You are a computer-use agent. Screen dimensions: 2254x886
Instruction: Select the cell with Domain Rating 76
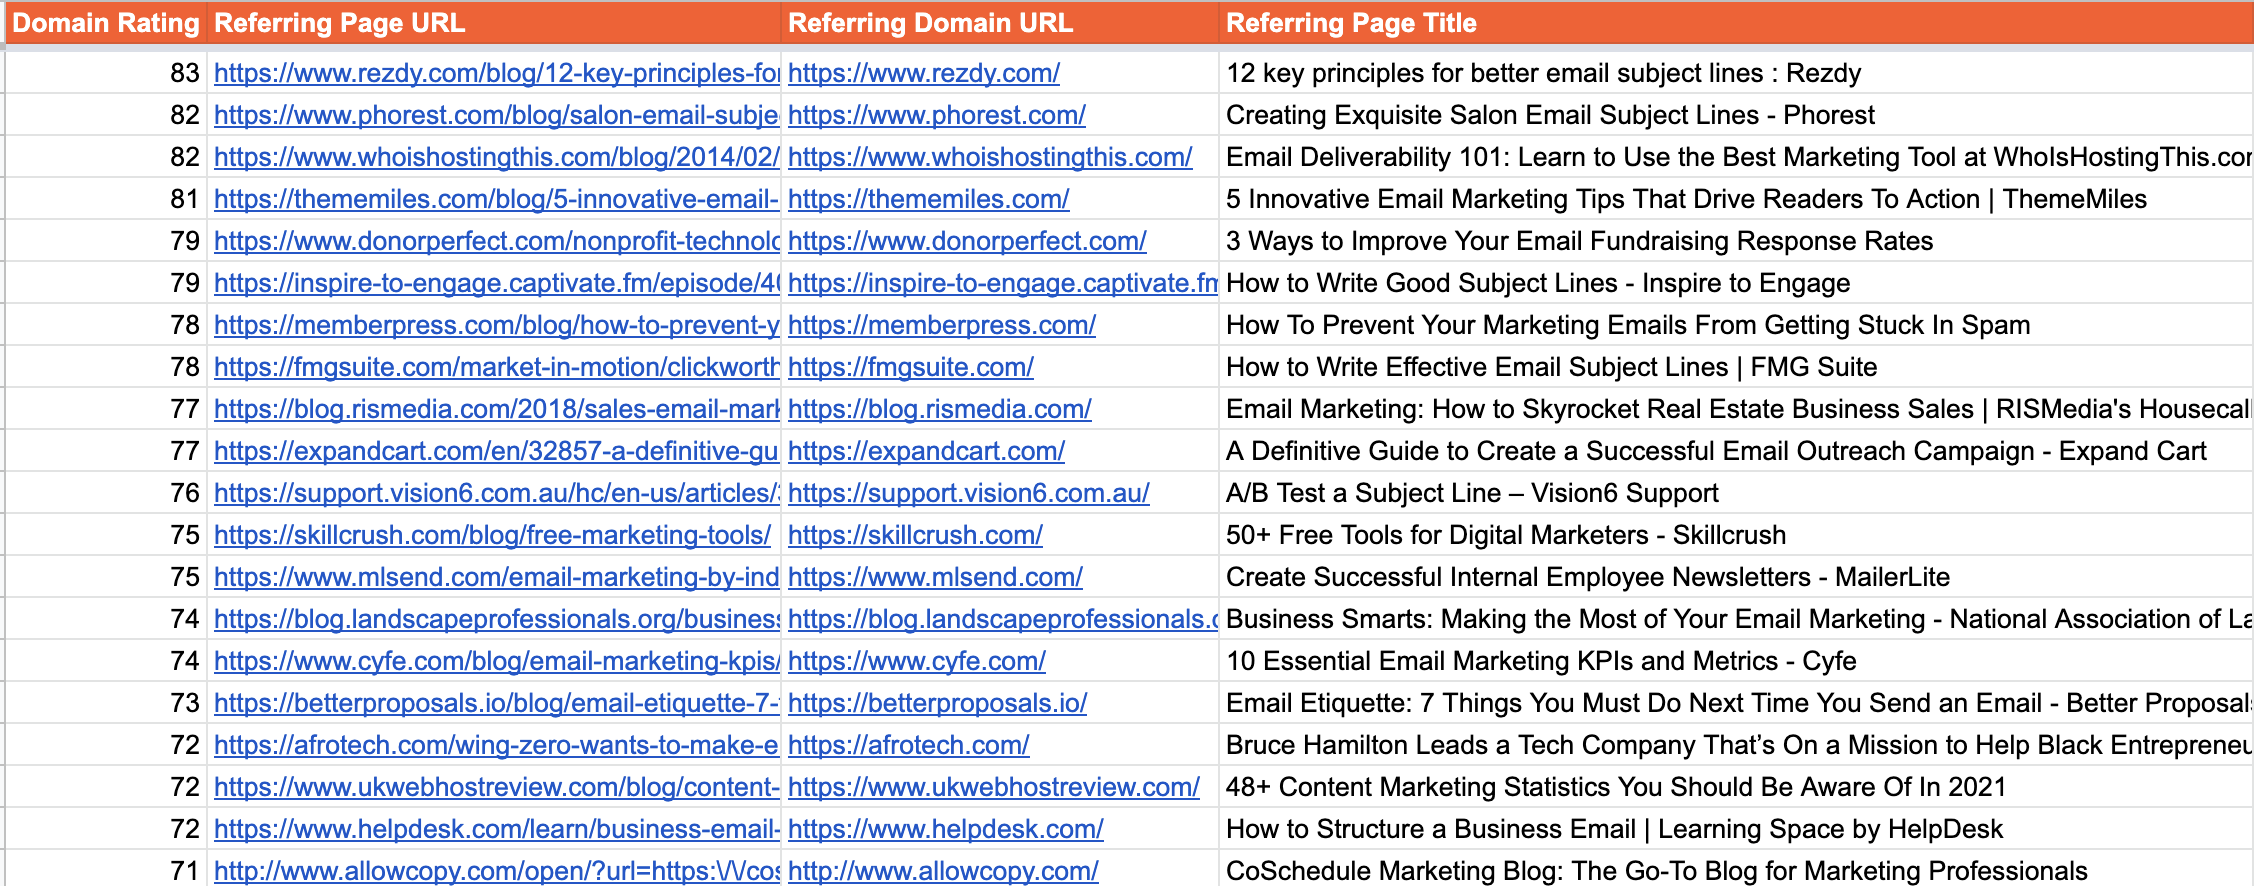[x=105, y=493]
